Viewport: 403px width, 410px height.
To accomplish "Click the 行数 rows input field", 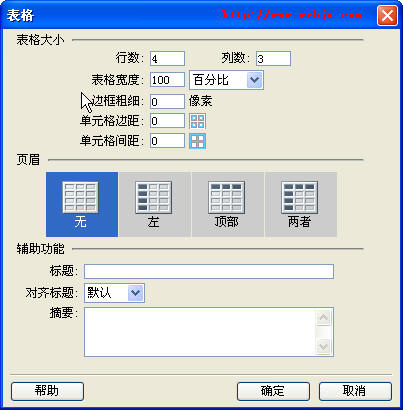I will [167, 59].
